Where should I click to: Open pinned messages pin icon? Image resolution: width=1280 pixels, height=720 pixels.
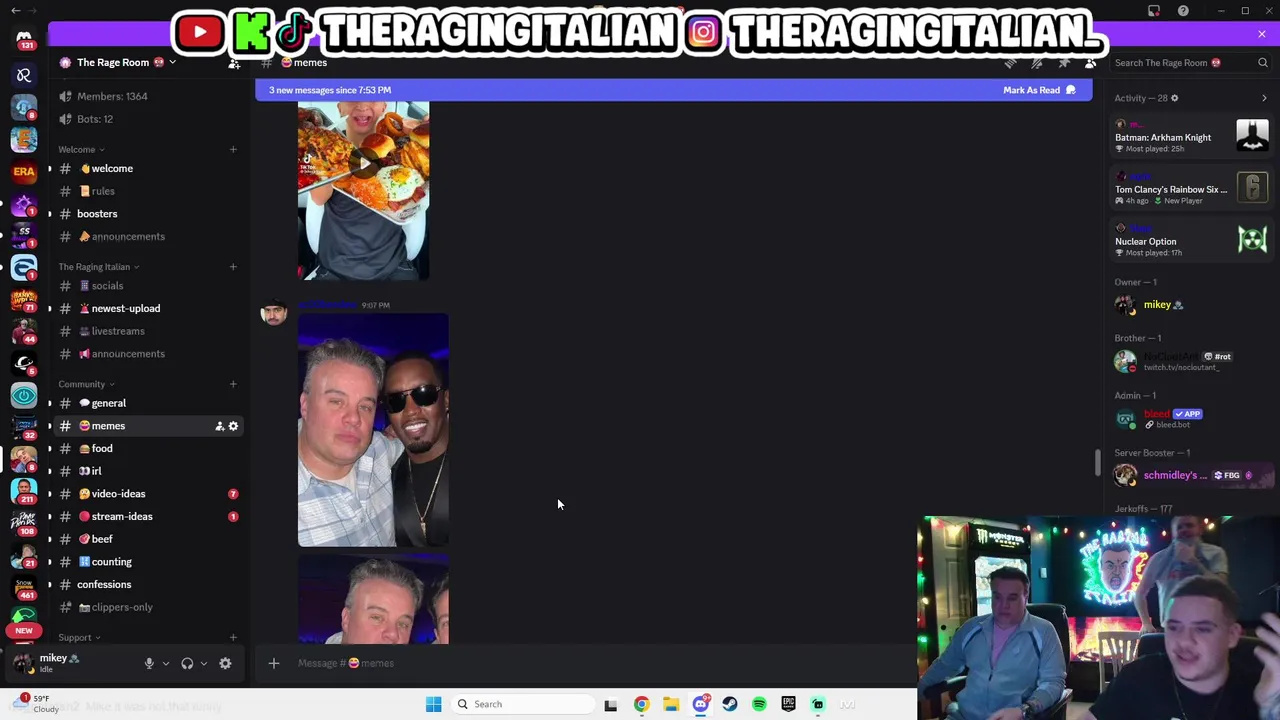click(1064, 63)
